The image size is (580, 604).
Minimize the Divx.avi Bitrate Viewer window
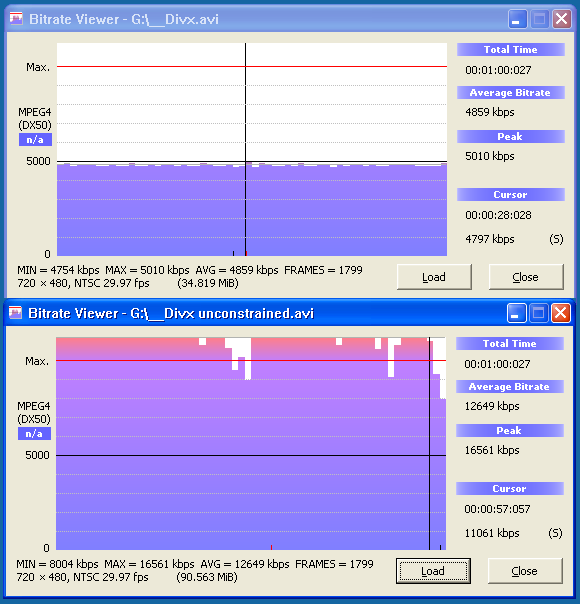517,19
